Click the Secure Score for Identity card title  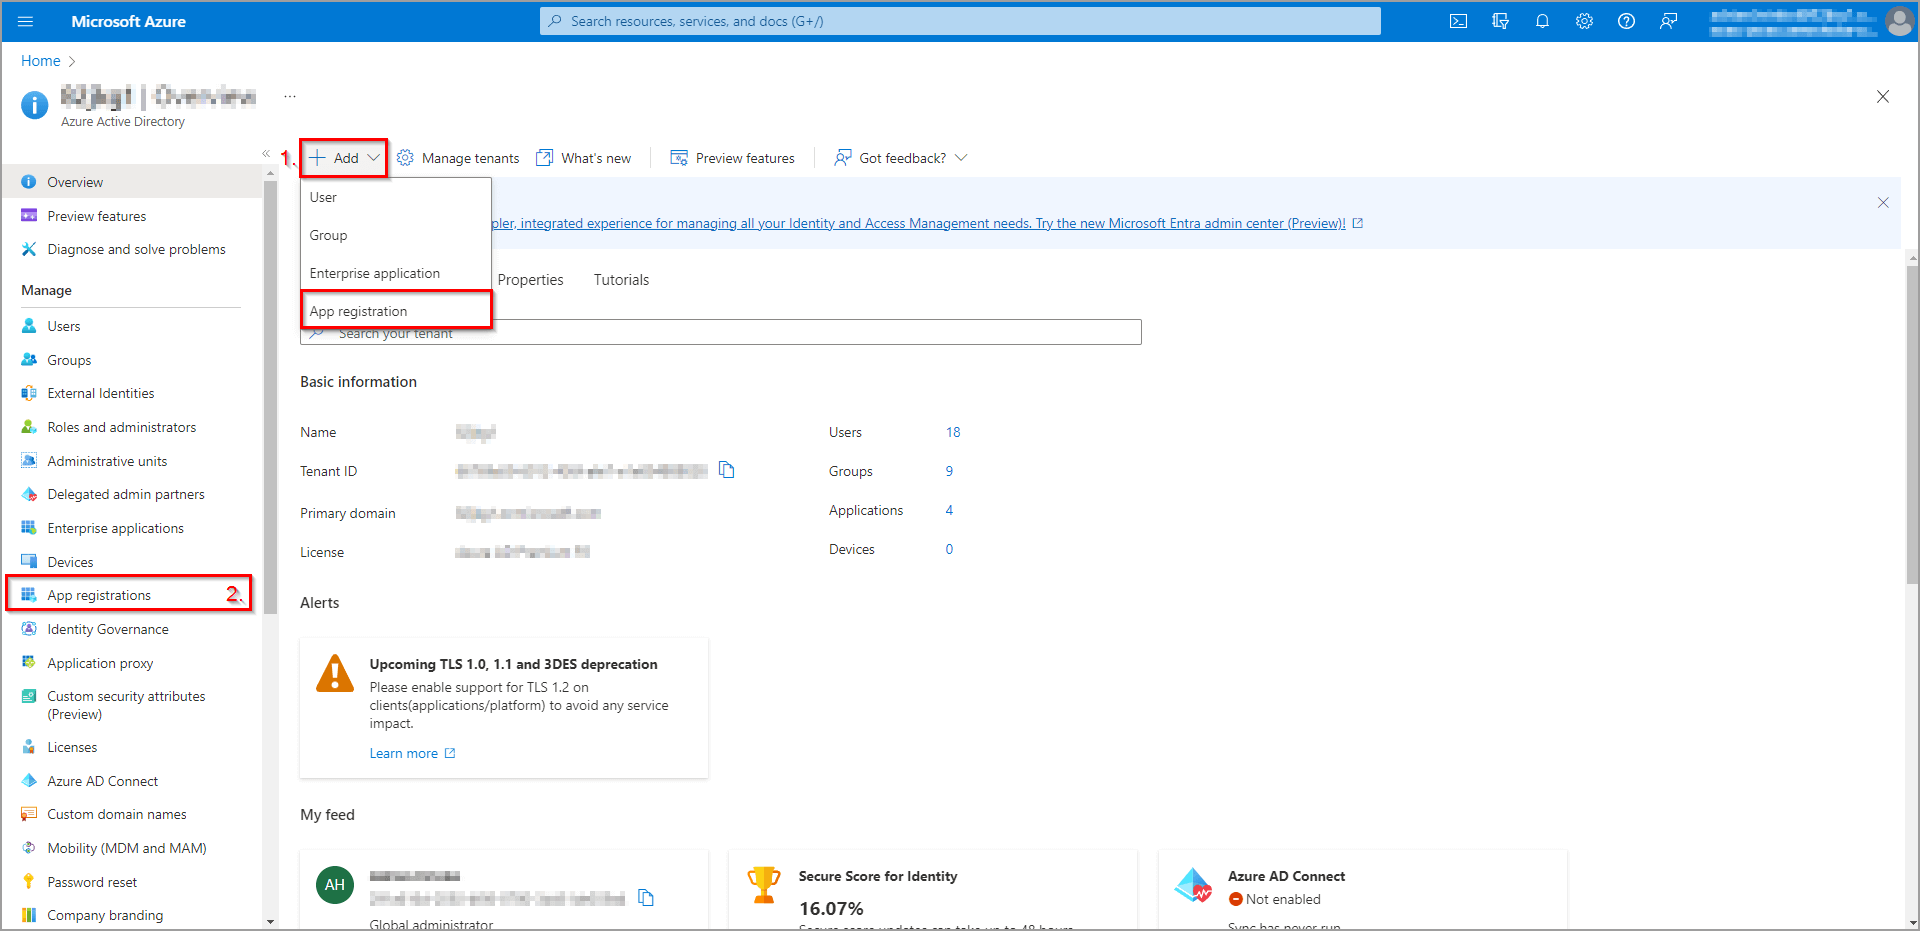click(878, 876)
